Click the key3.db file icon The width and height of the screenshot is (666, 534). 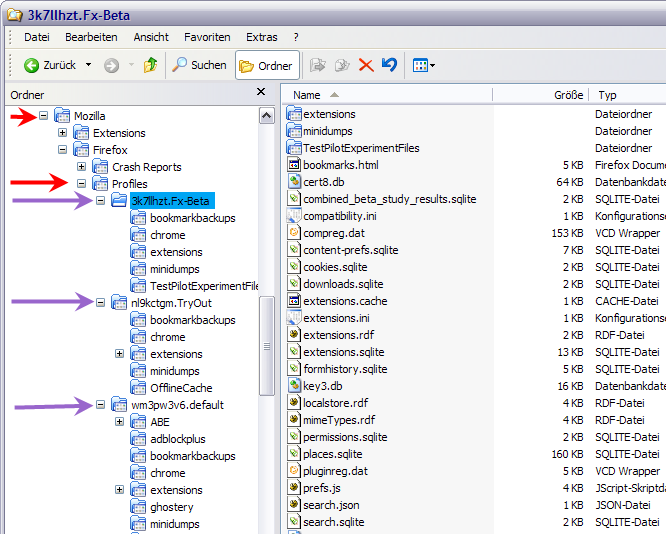pos(294,386)
